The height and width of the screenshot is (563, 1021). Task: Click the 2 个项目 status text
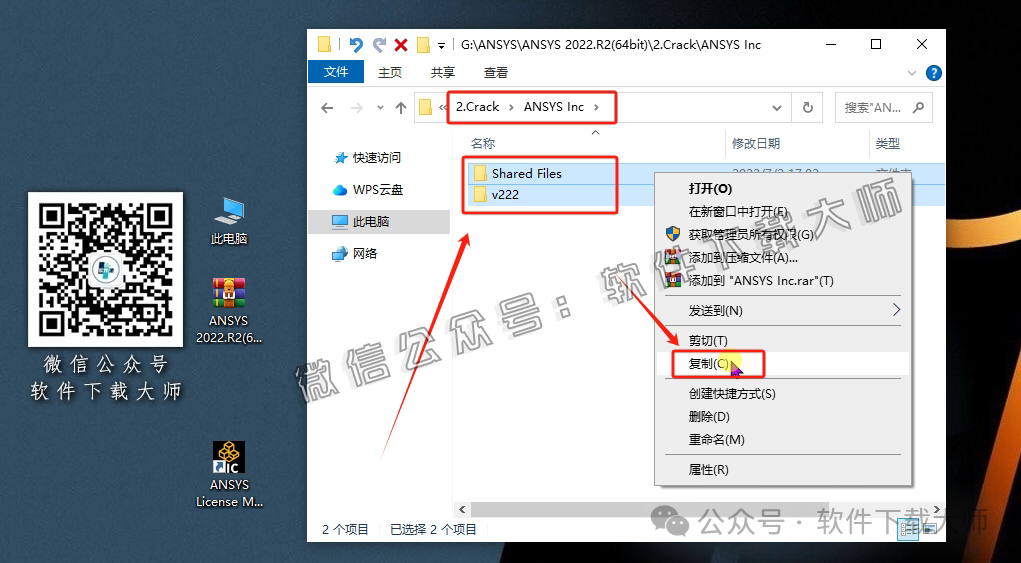tap(345, 529)
